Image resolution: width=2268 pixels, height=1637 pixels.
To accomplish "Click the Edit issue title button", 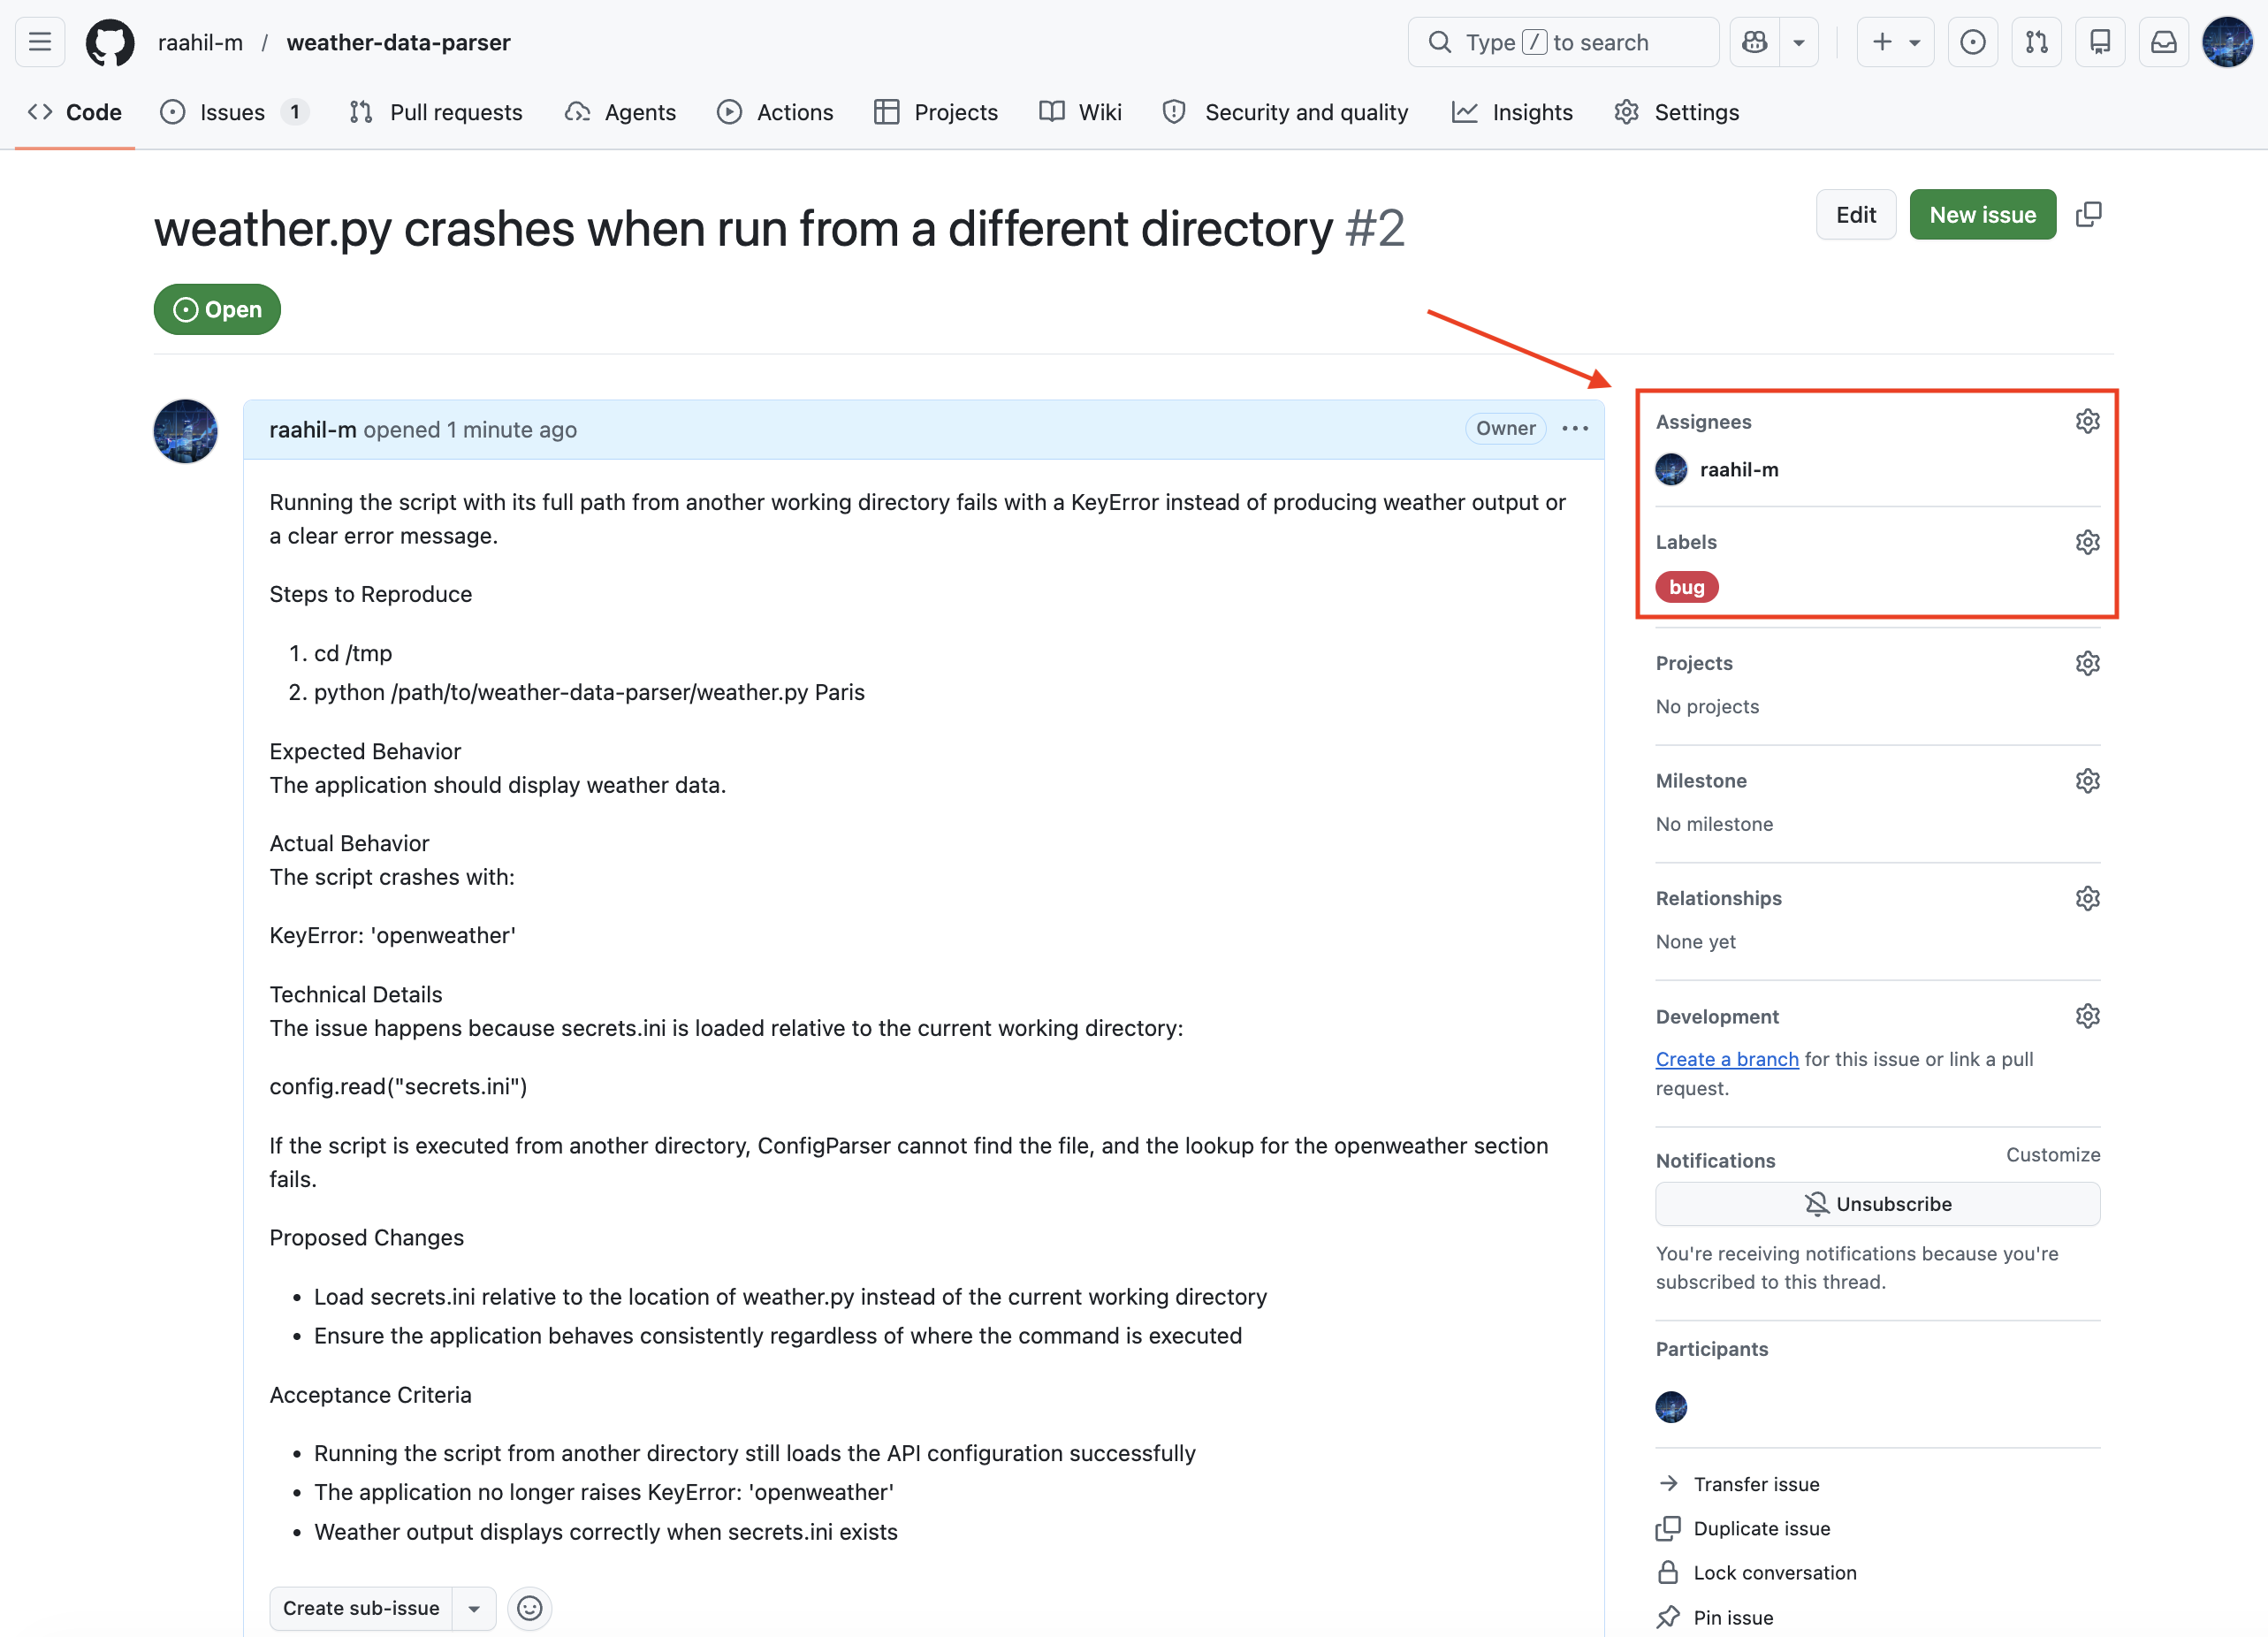I will (x=1855, y=214).
